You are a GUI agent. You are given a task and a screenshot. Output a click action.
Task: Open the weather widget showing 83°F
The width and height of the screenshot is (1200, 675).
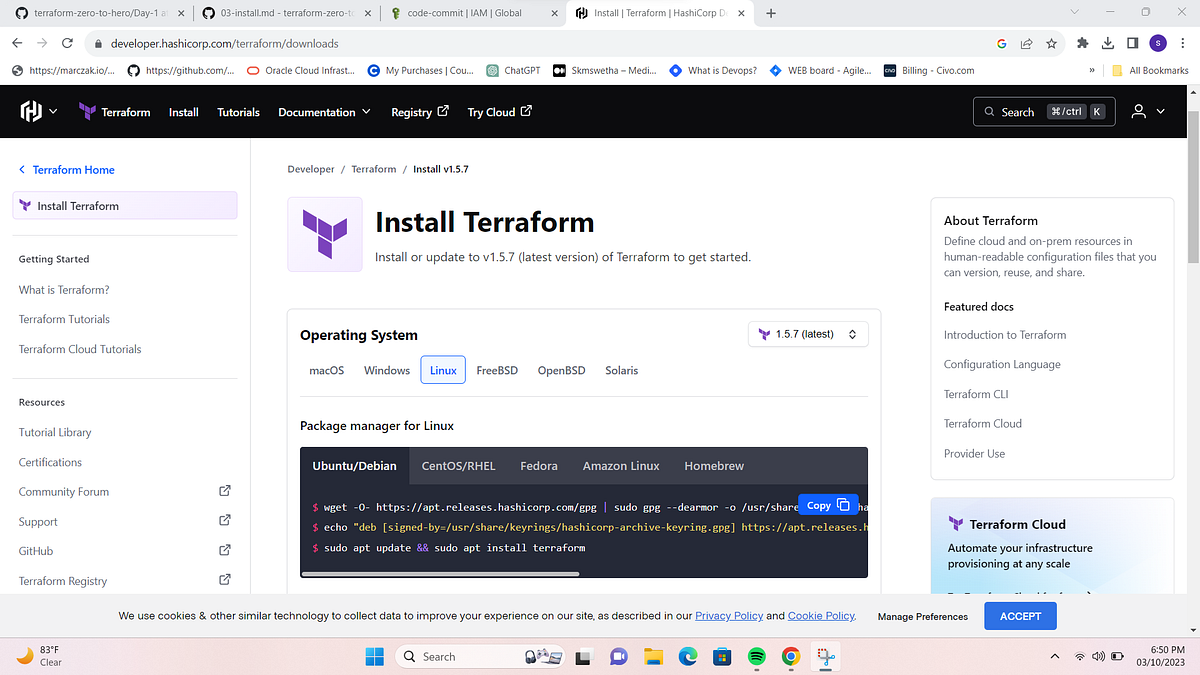pyautogui.click(x=40, y=656)
